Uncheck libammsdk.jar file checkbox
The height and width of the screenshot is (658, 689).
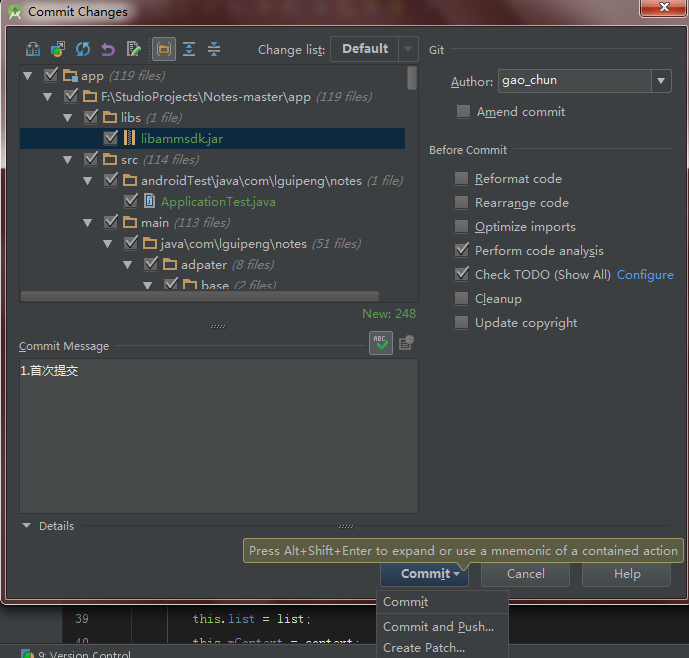click(x=111, y=138)
